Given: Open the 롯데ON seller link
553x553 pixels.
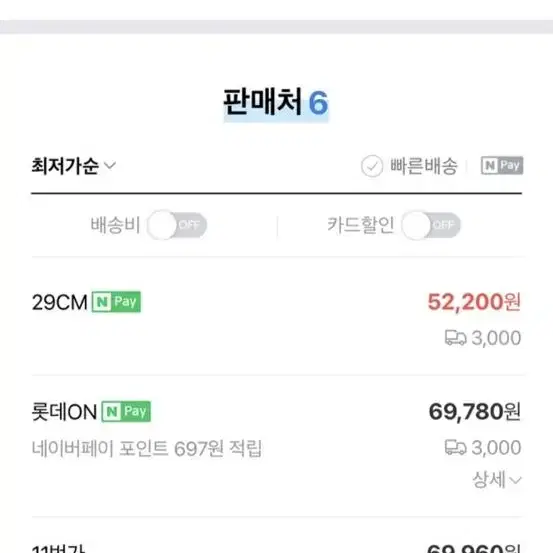Looking at the screenshot, I should (x=64, y=412).
